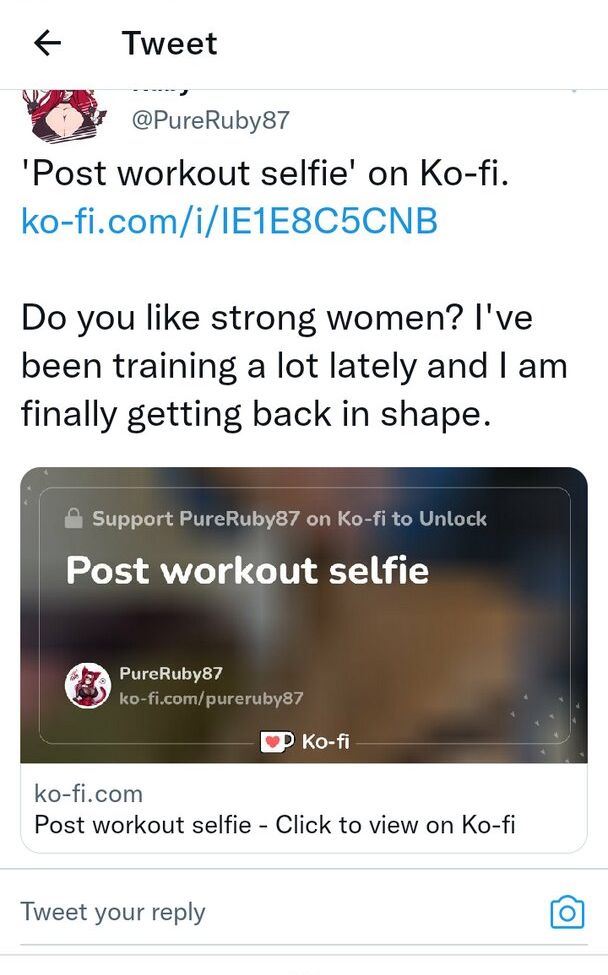The height and width of the screenshot is (975, 608).
Task: Click the lock icon on Ko-fi card
Action: pyautogui.click(x=74, y=518)
